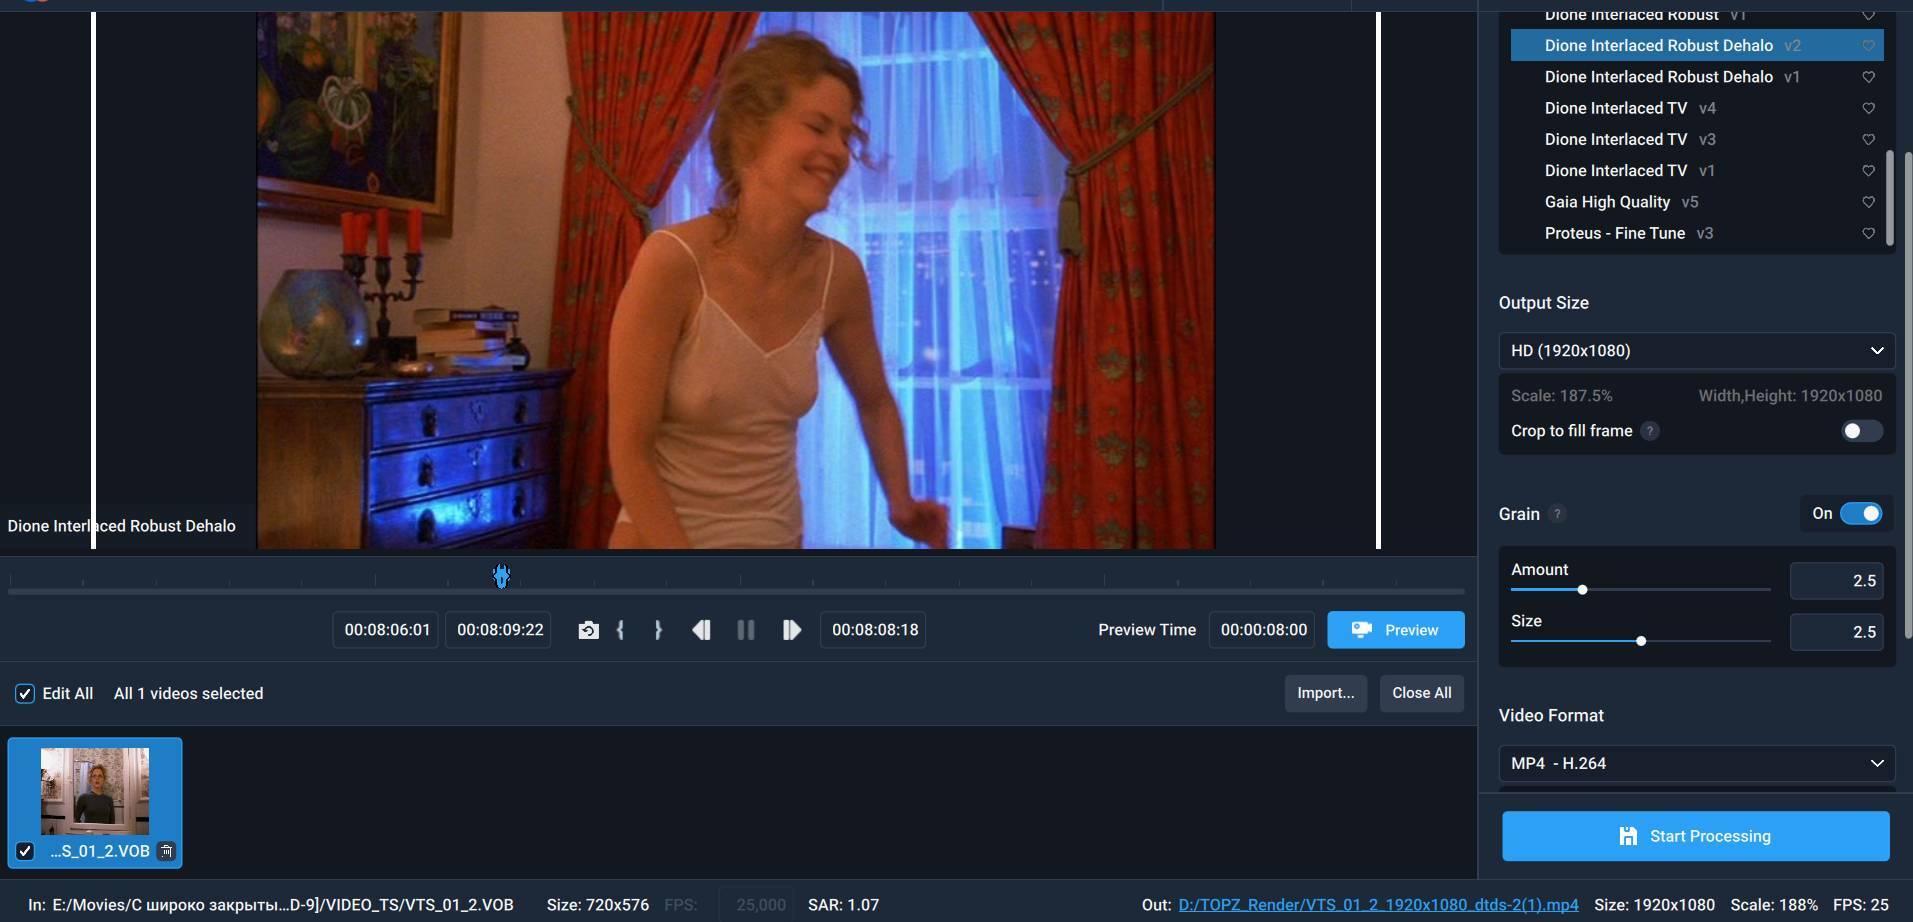Edit the Grain Size value field

(x=1836, y=632)
